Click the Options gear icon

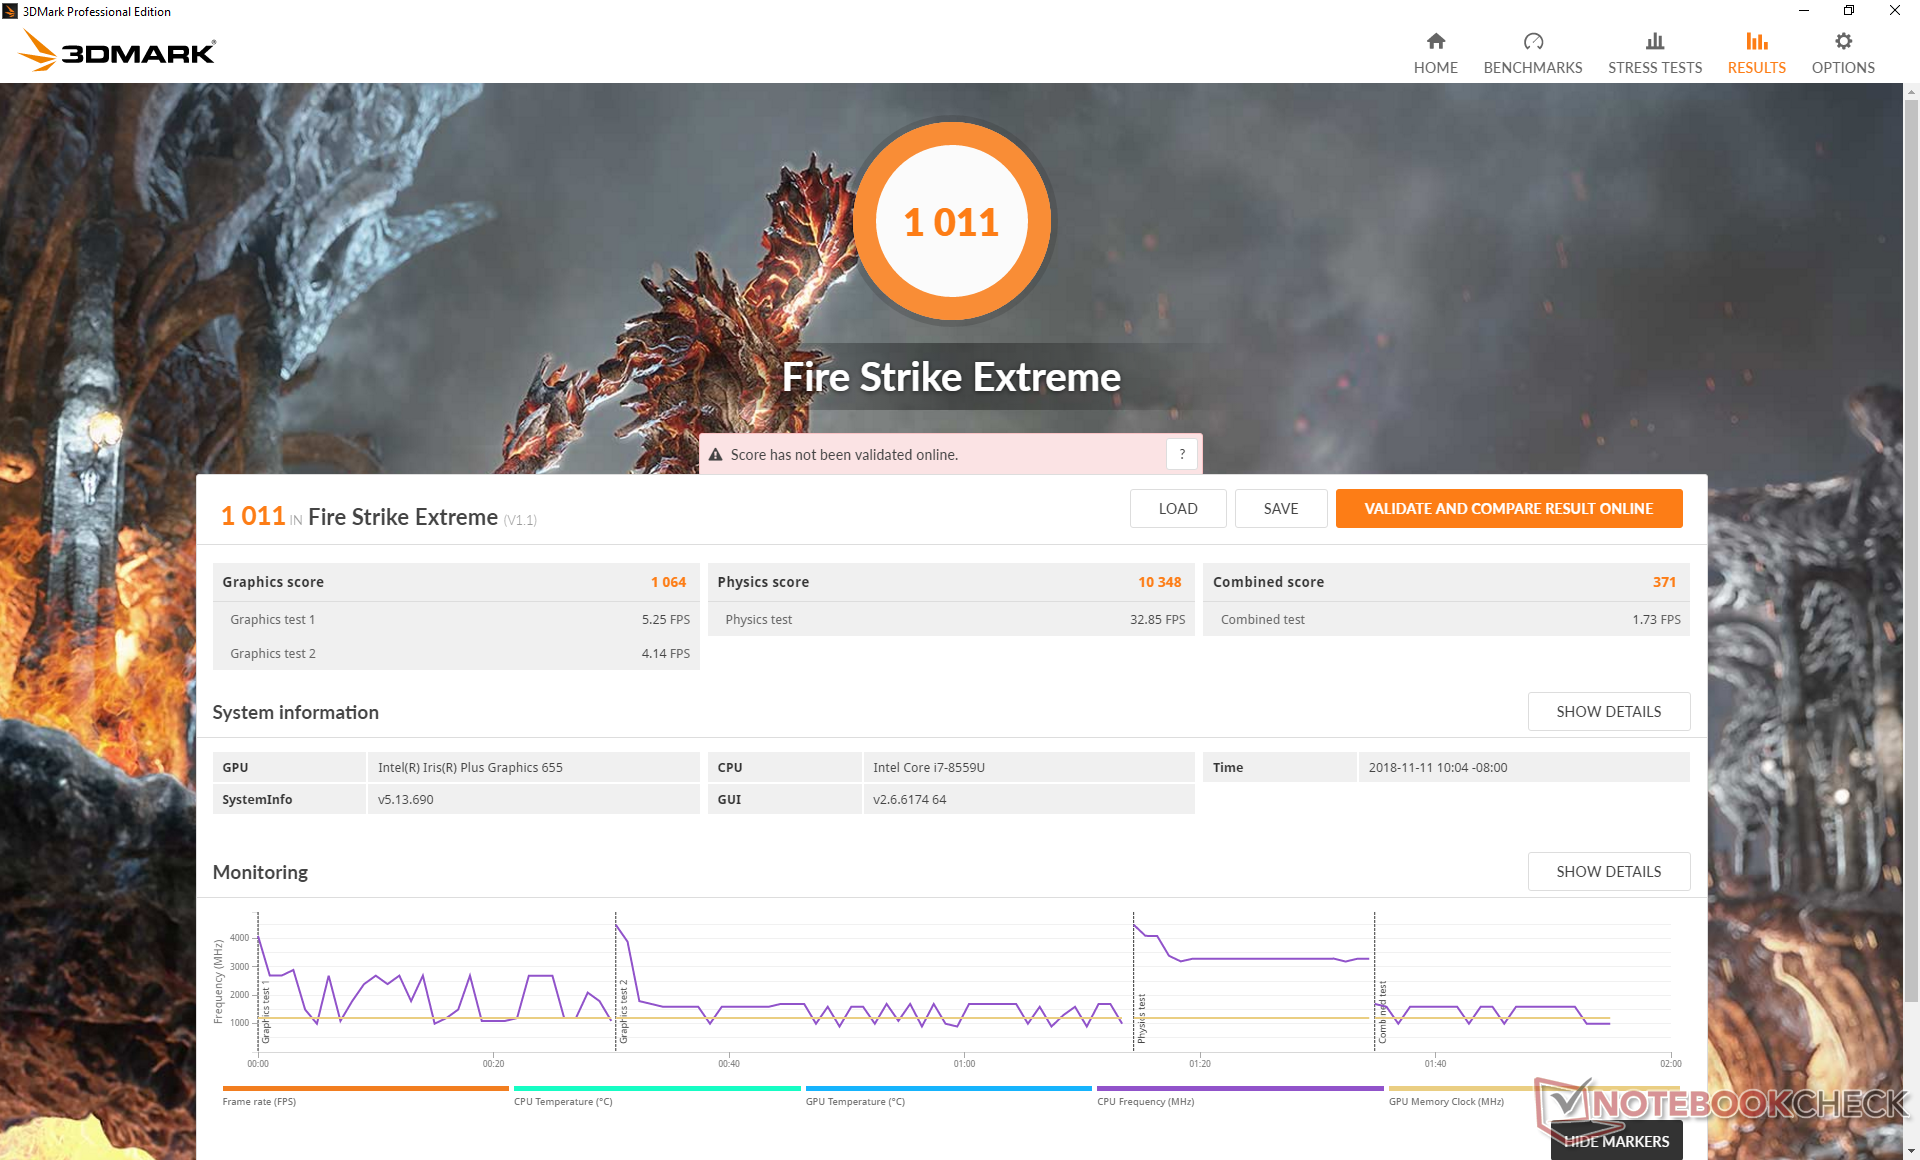1843,41
